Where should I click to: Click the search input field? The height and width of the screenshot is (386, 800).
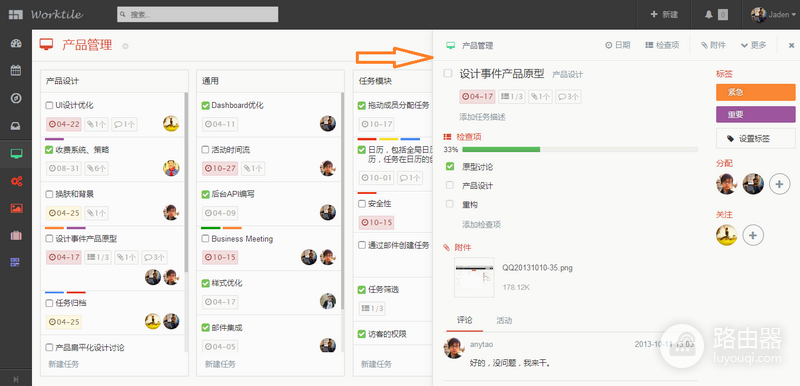(197, 14)
